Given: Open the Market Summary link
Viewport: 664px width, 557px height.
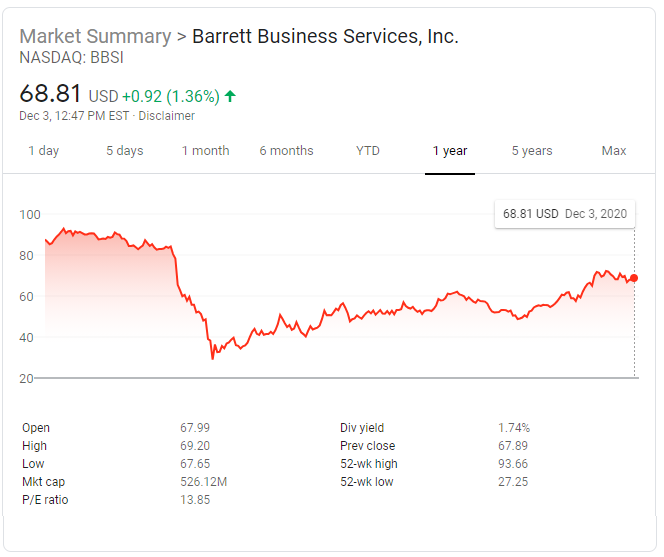Looking at the screenshot, I should (x=95, y=37).
